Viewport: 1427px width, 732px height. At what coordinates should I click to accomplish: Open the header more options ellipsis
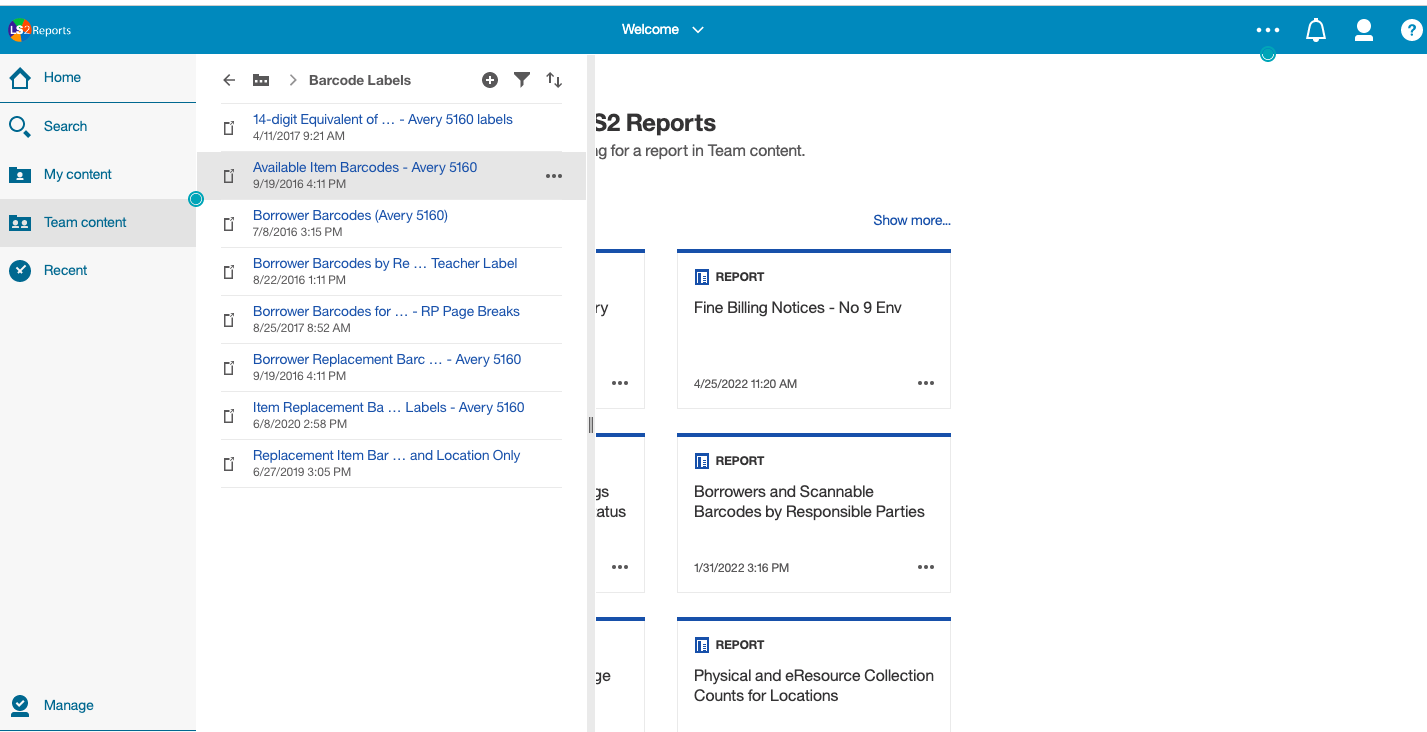click(x=1268, y=31)
